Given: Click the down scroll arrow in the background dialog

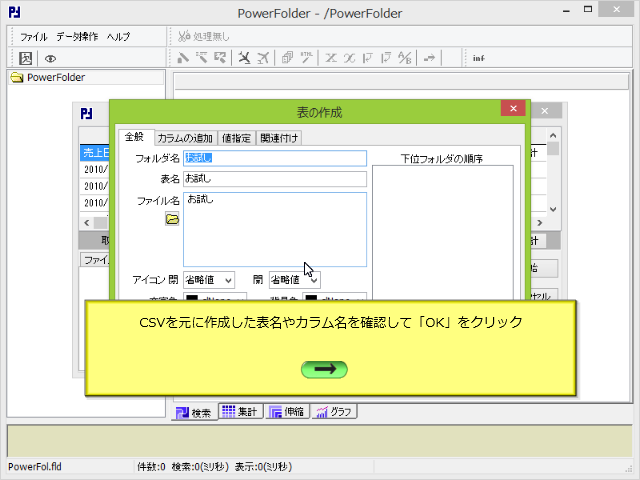Looking at the screenshot, I should 553,209.
